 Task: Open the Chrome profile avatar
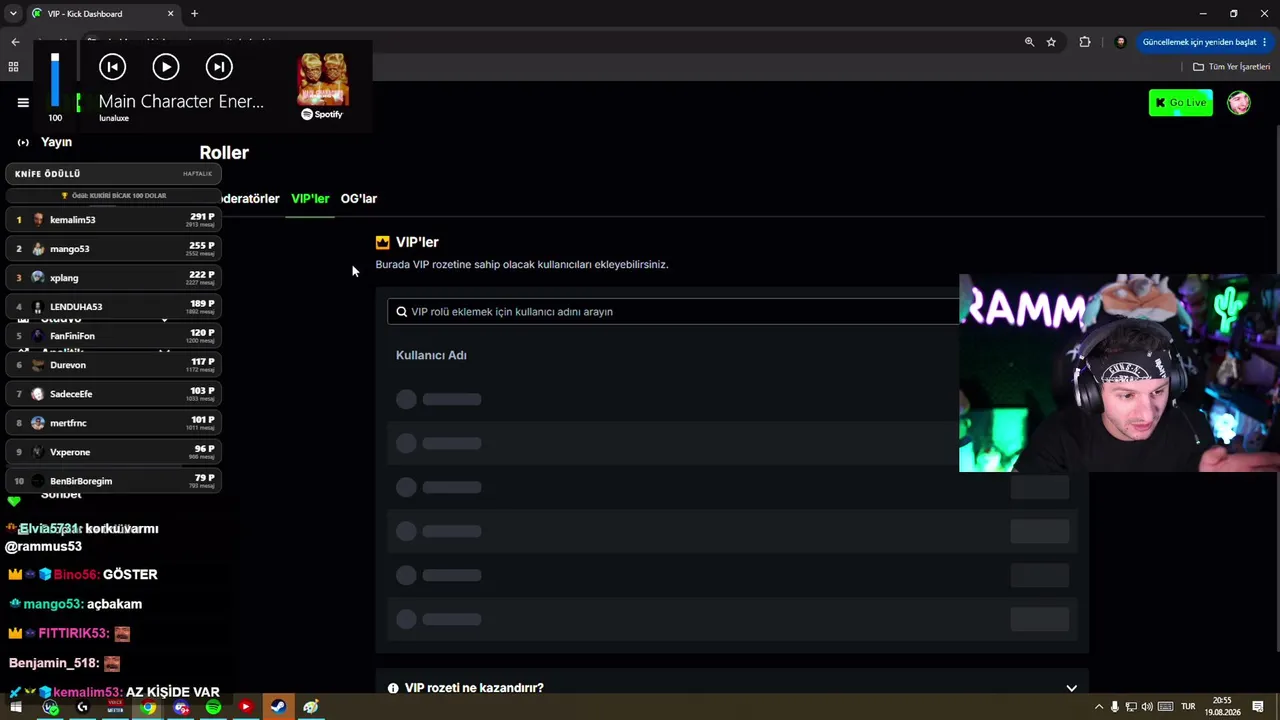point(1121,42)
